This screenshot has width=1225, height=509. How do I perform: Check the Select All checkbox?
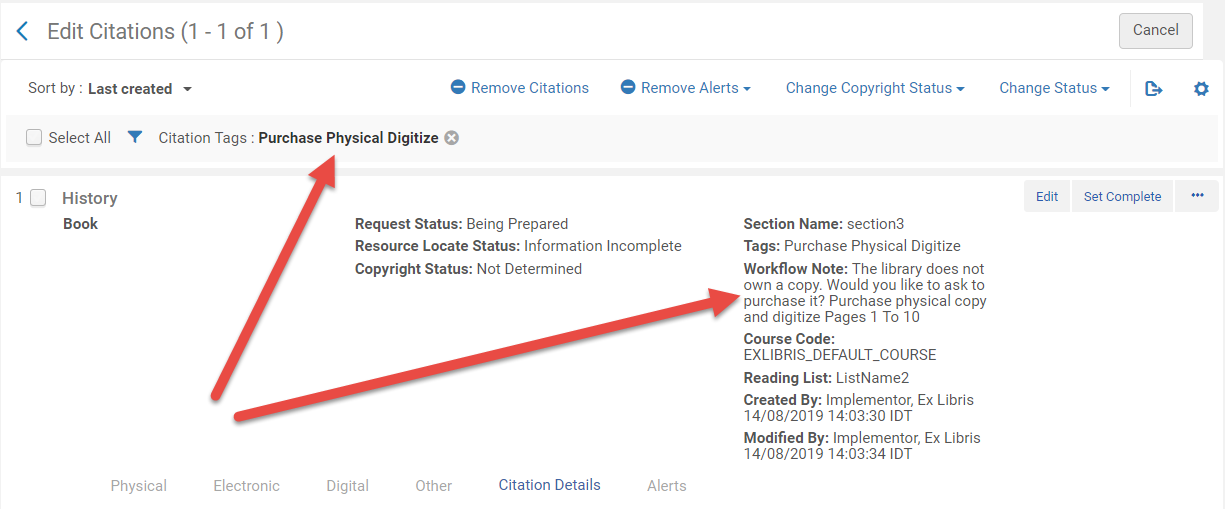[x=34, y=138]
